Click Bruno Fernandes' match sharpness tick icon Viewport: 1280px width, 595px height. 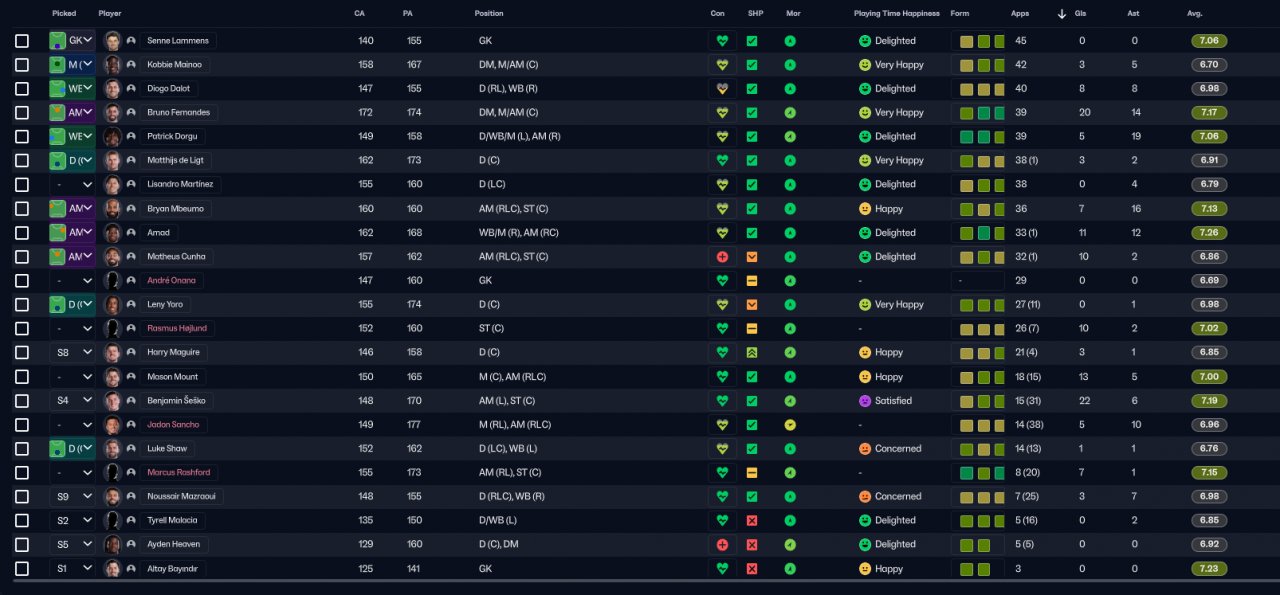coord(752,113)
